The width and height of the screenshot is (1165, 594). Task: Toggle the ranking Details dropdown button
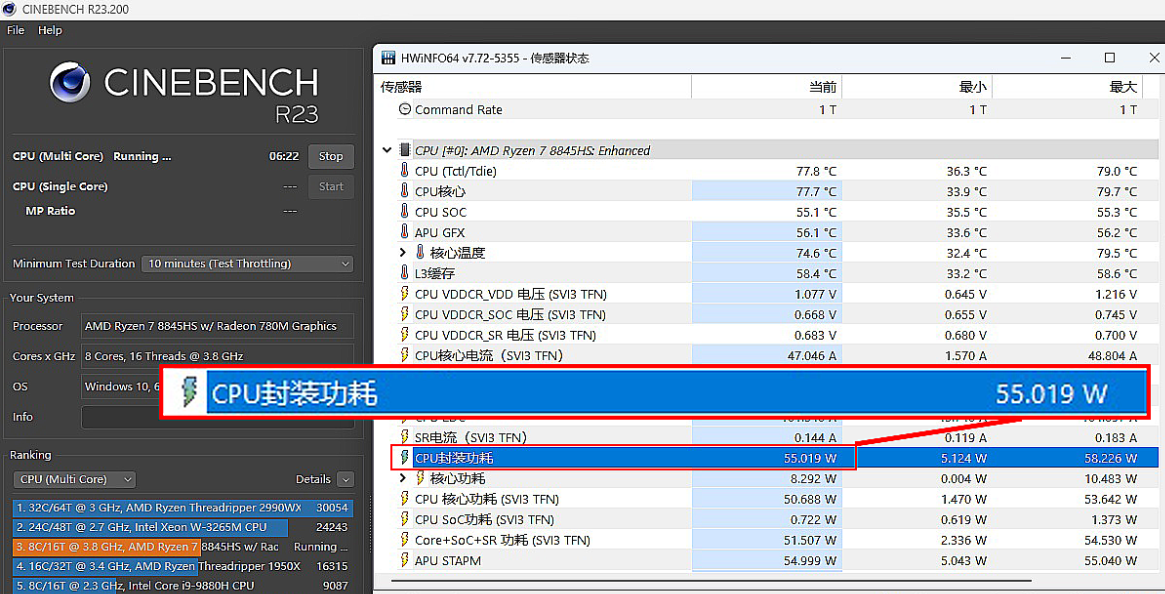tap(345, 480)
